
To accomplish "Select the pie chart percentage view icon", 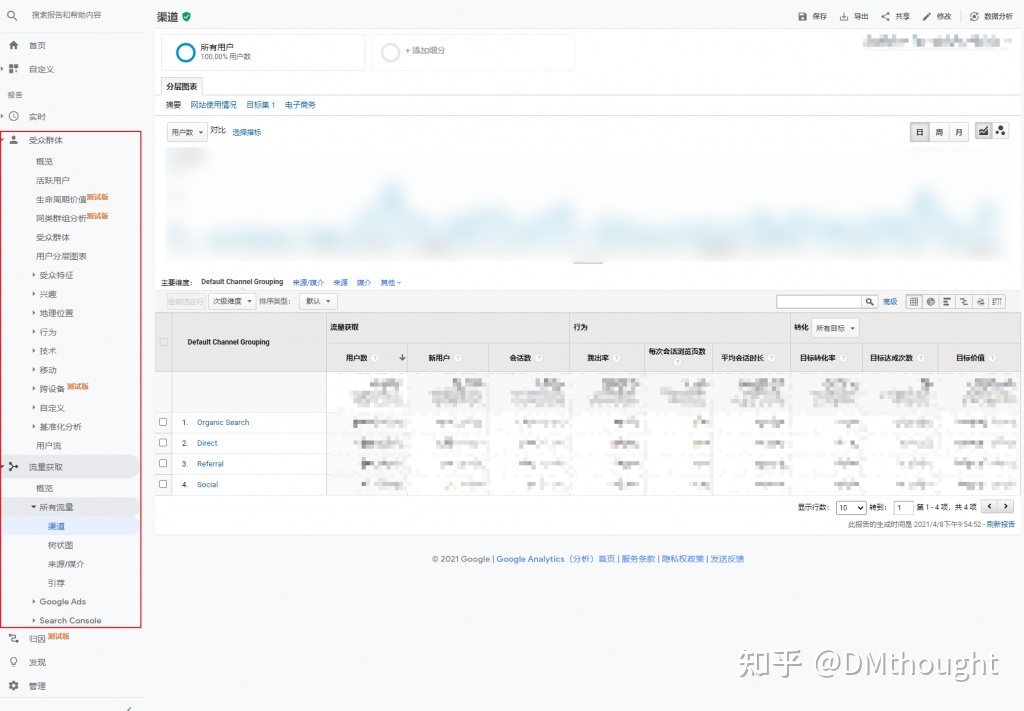I will click(930, 302).
